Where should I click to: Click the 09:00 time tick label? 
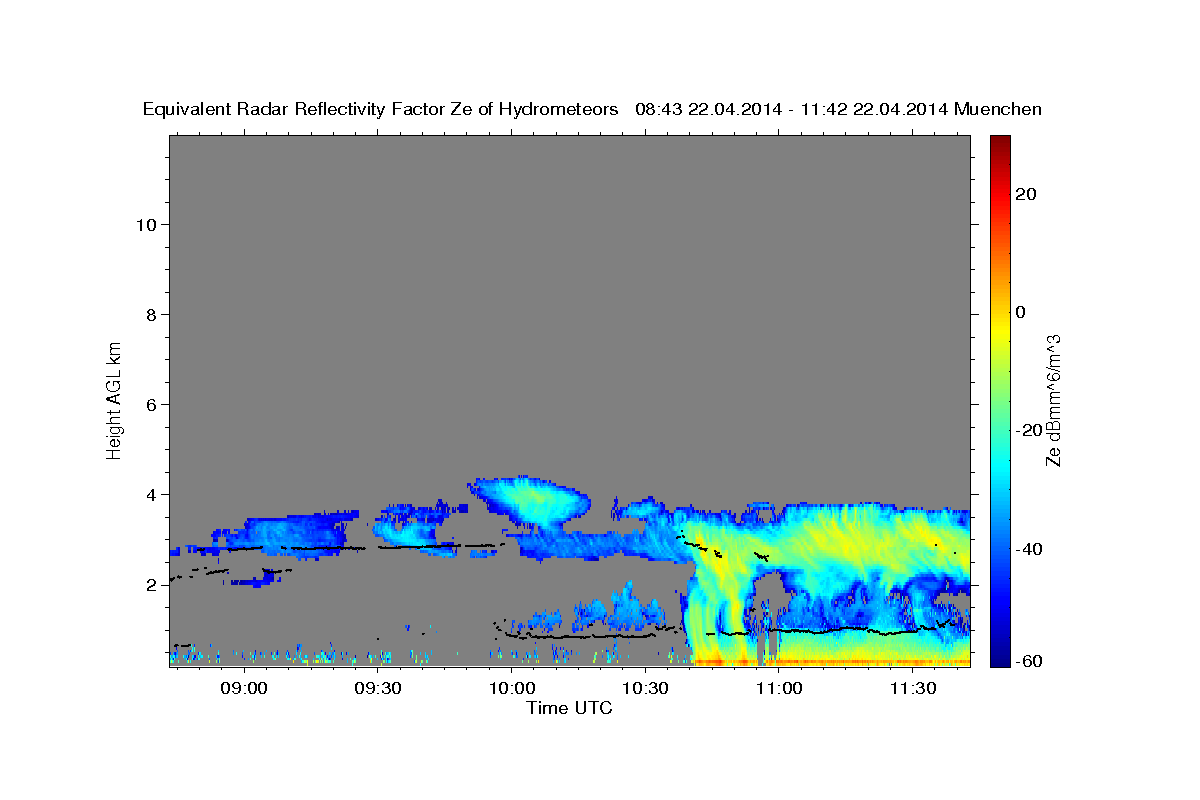[242, 688]
